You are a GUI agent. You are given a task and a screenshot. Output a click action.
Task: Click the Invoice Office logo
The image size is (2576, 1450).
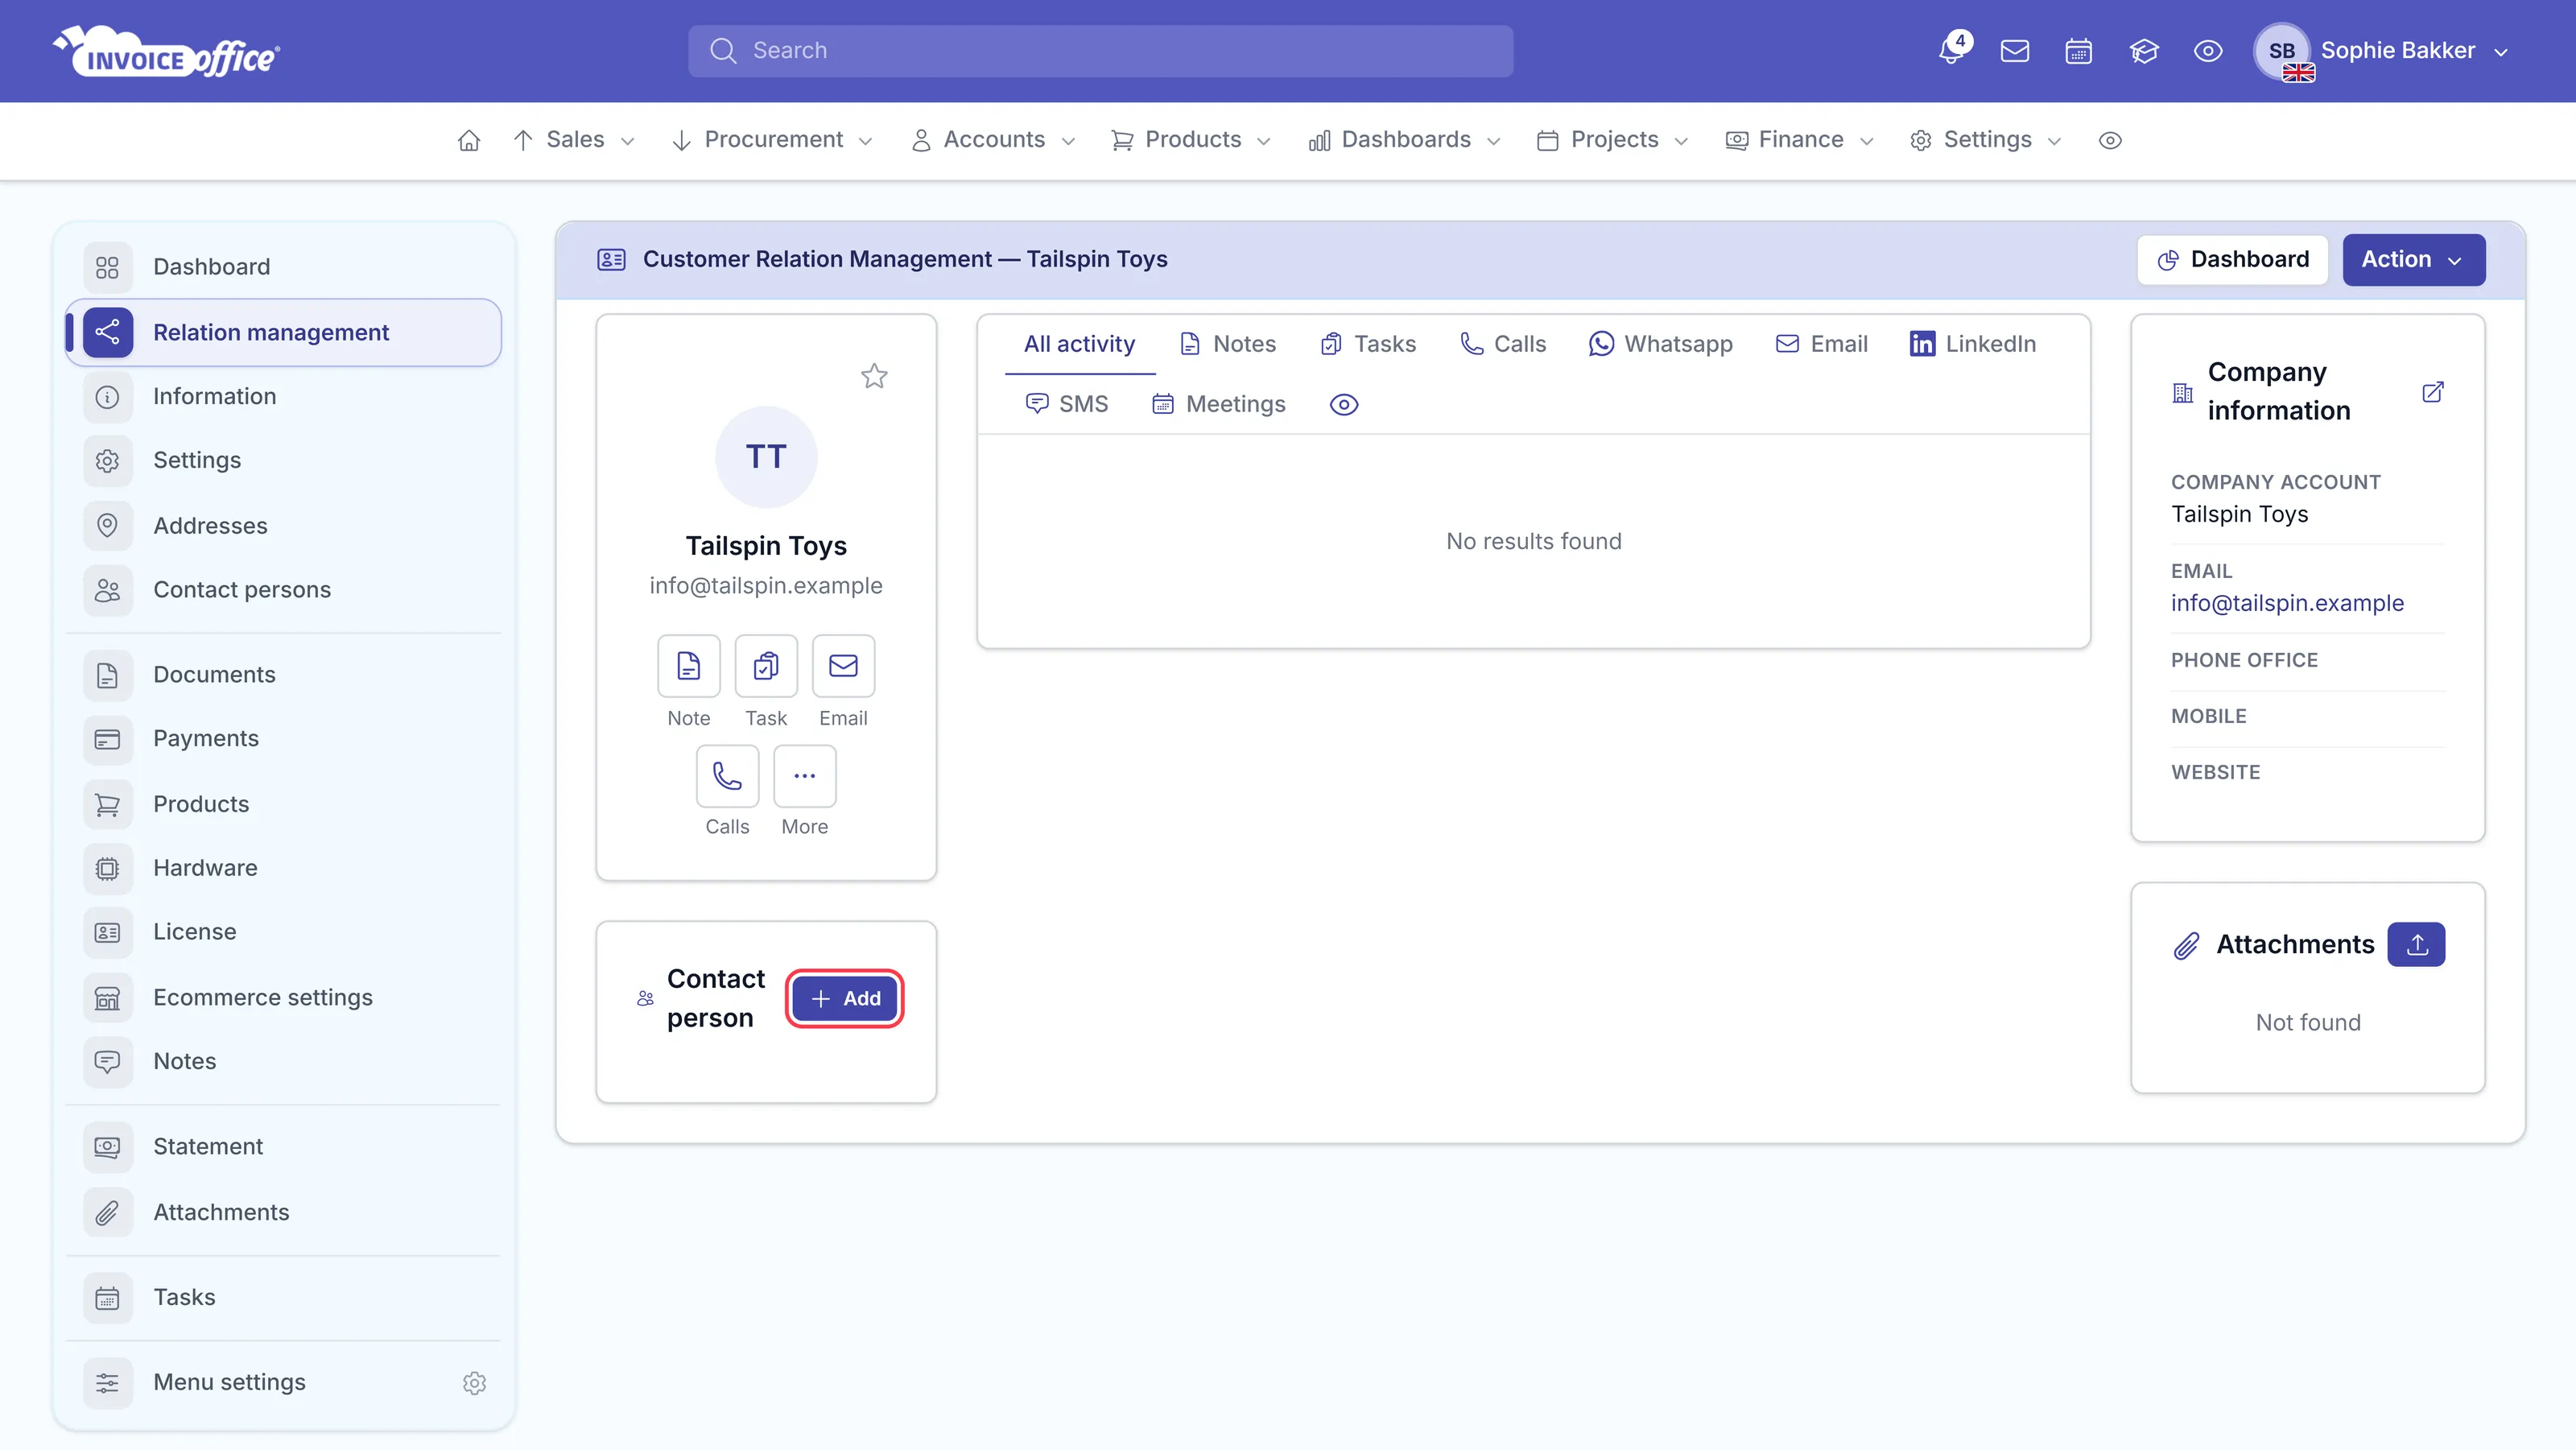tap(166, 51)
